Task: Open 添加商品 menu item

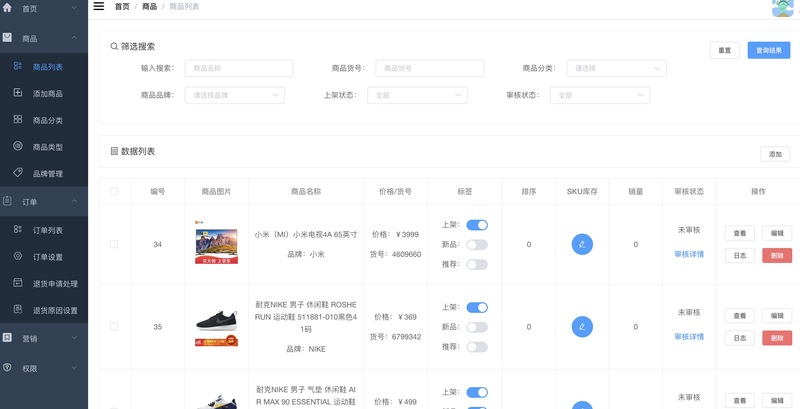Action: (x=44, y=93)
